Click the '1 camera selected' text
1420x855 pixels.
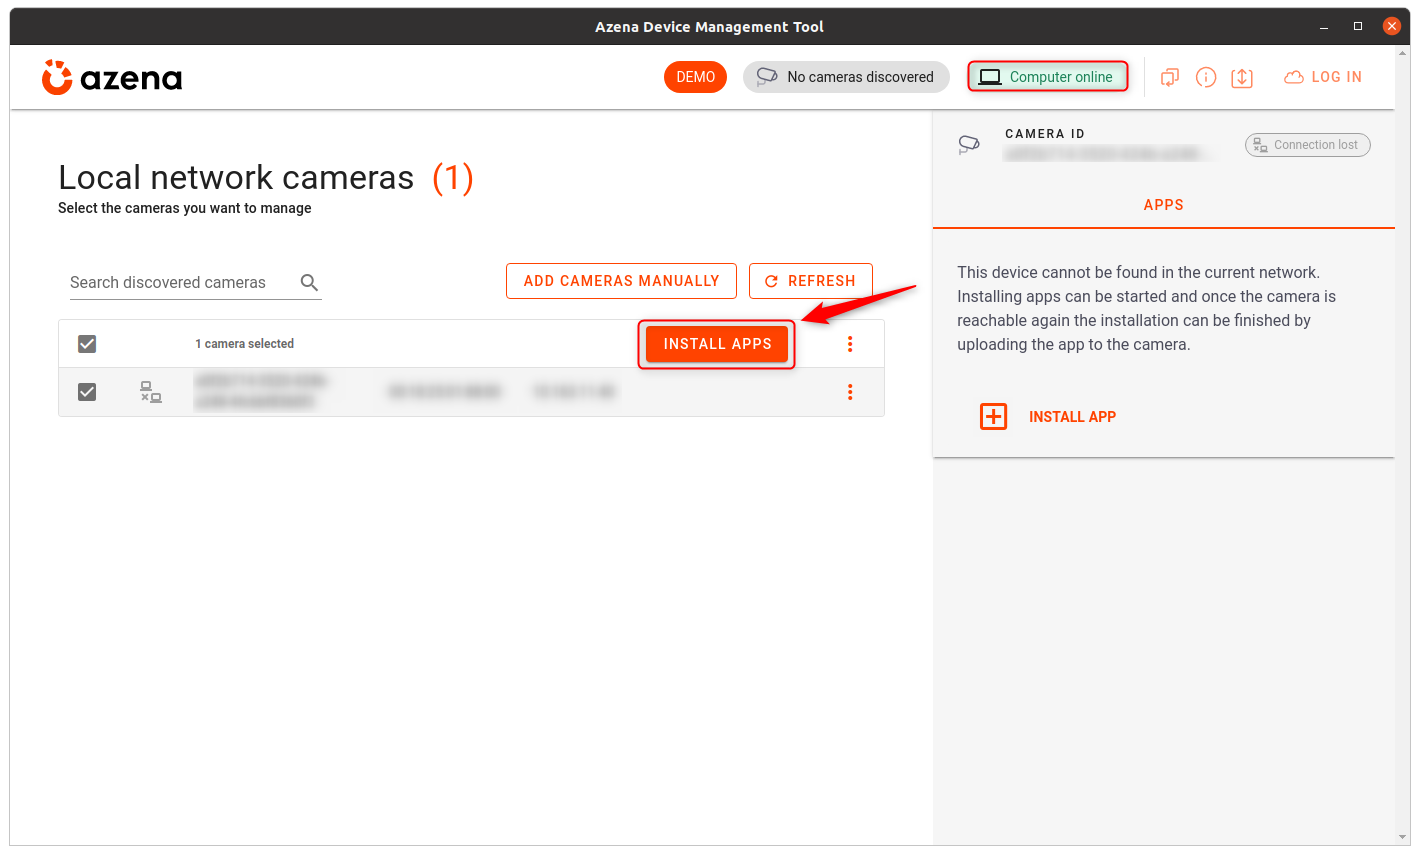[x=244, y=344]
